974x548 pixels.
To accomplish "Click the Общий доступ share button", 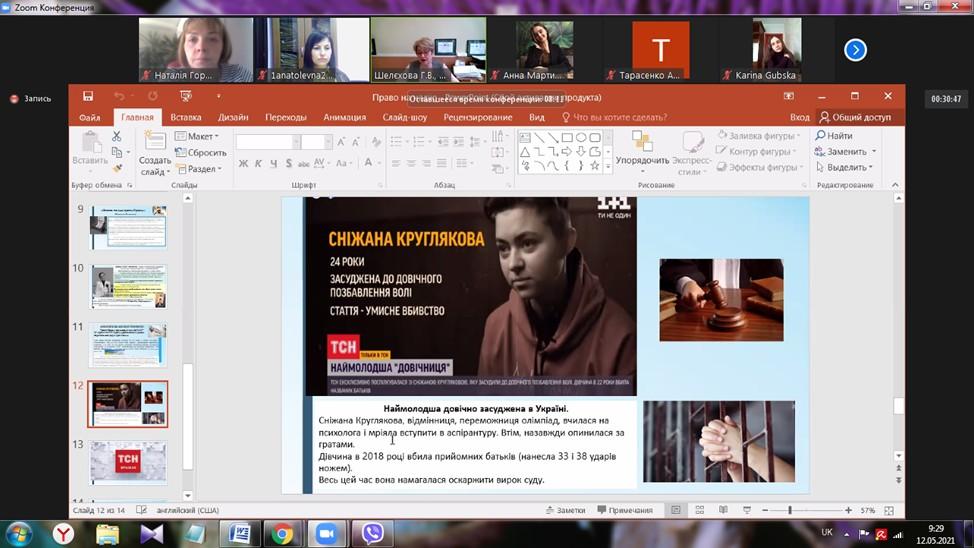I will pyautogui.click(x=855, y=117).
